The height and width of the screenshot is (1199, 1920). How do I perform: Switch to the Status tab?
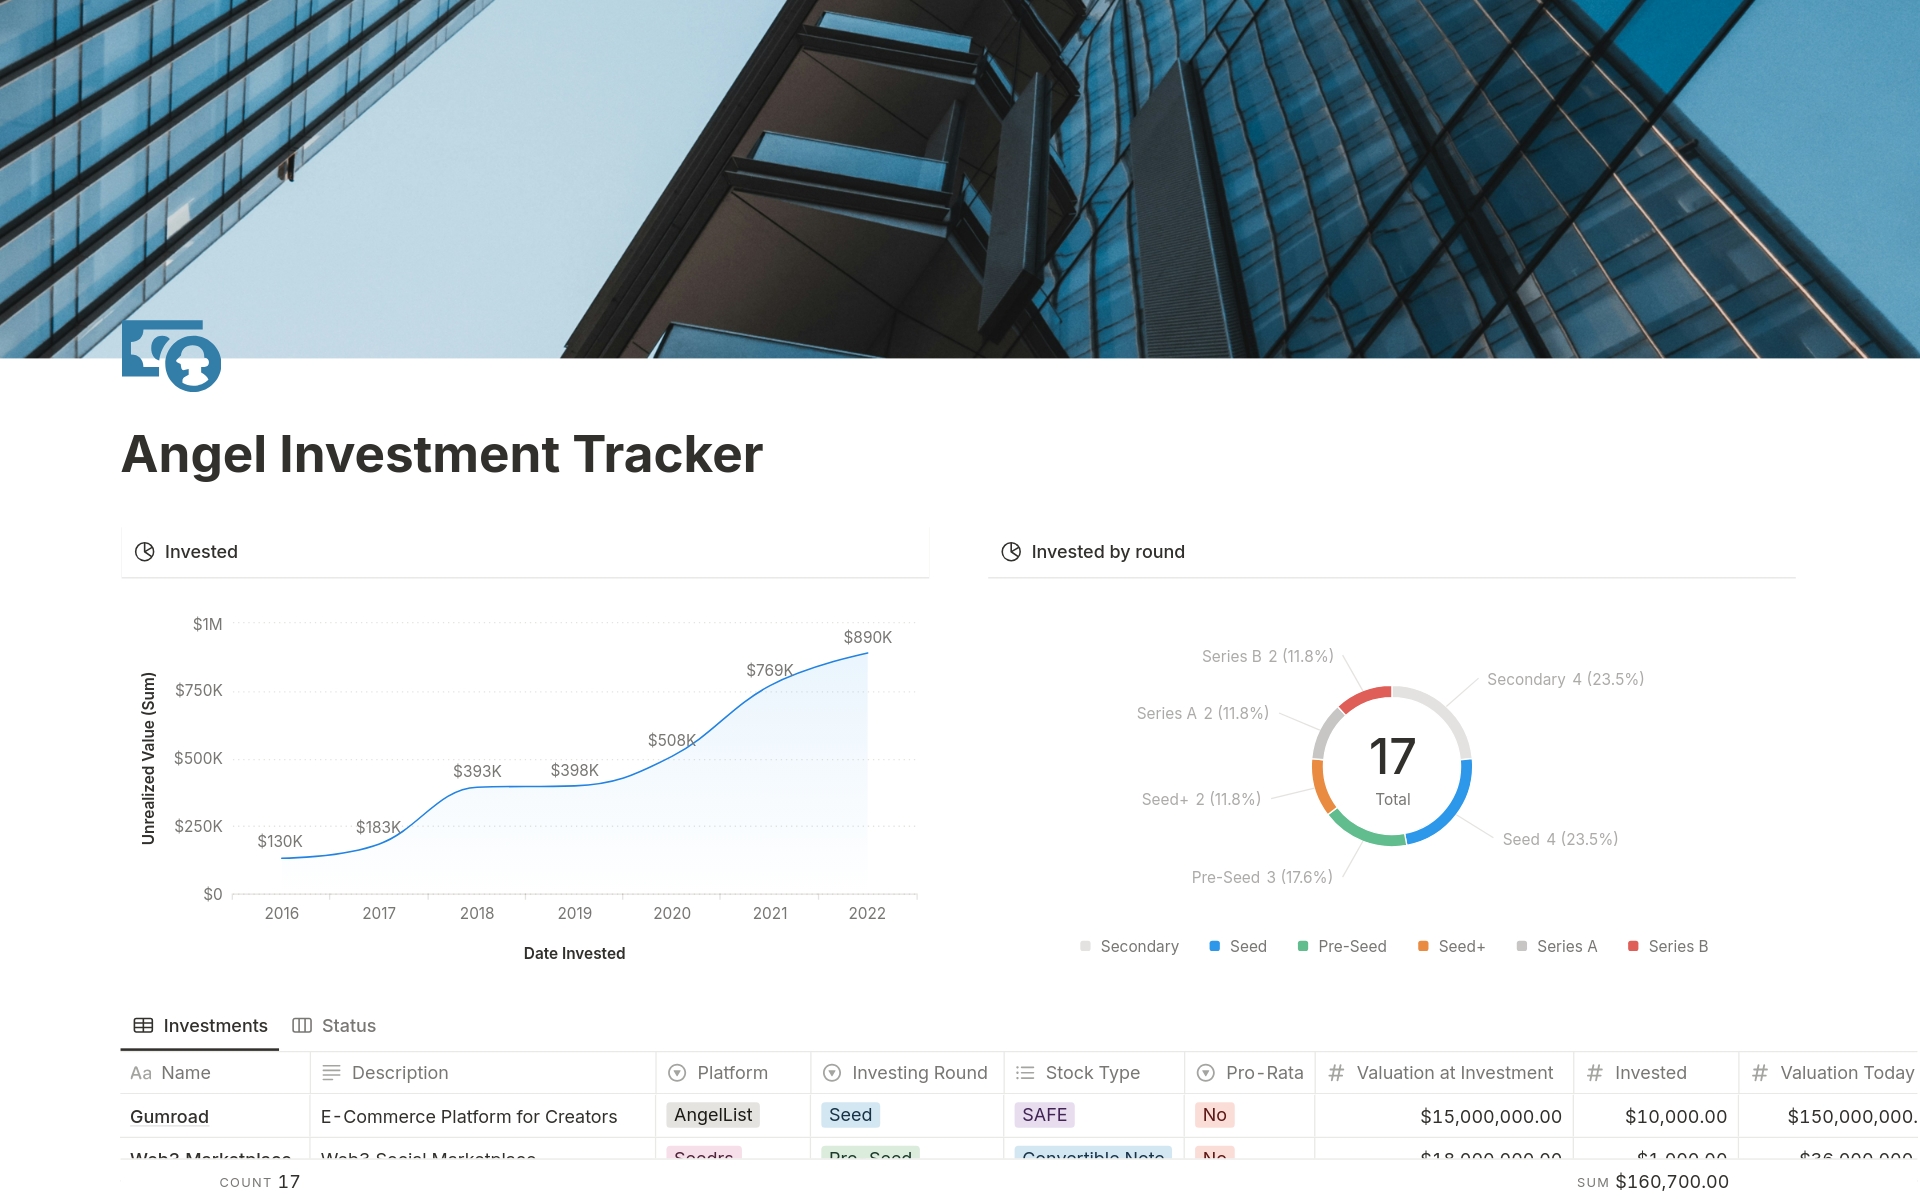click(x=349, y=1025)
